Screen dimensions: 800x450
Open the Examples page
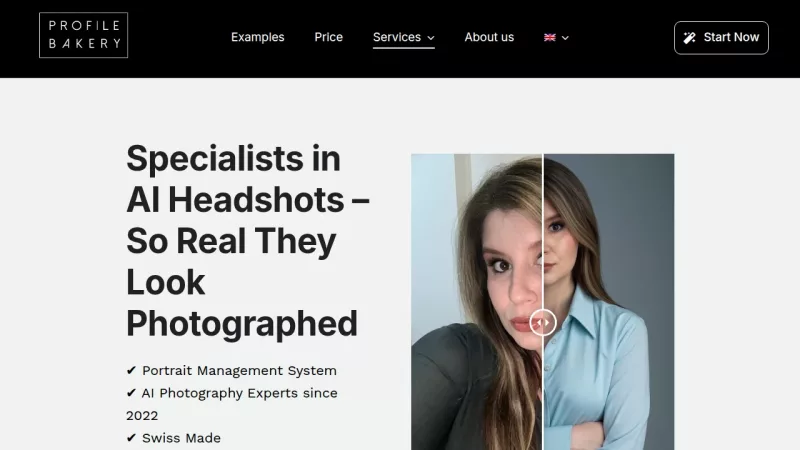pos(257,37)
